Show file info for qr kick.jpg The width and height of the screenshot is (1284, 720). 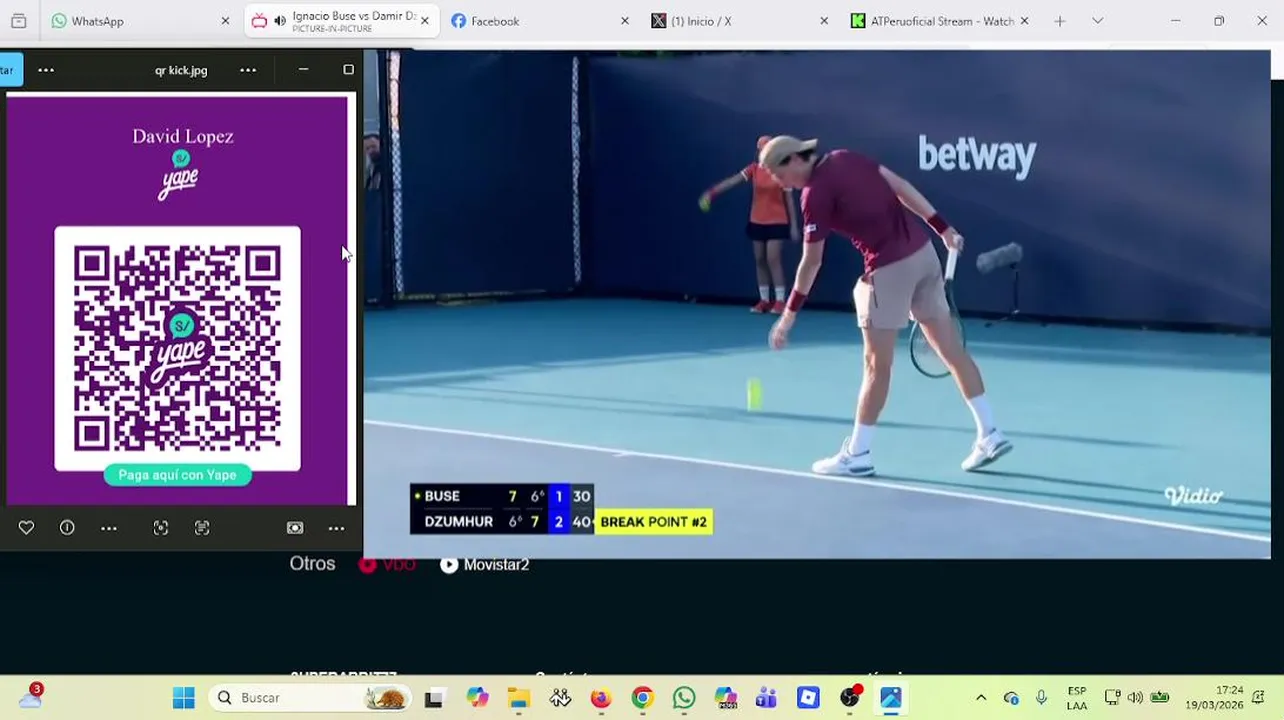click(67, 528)
